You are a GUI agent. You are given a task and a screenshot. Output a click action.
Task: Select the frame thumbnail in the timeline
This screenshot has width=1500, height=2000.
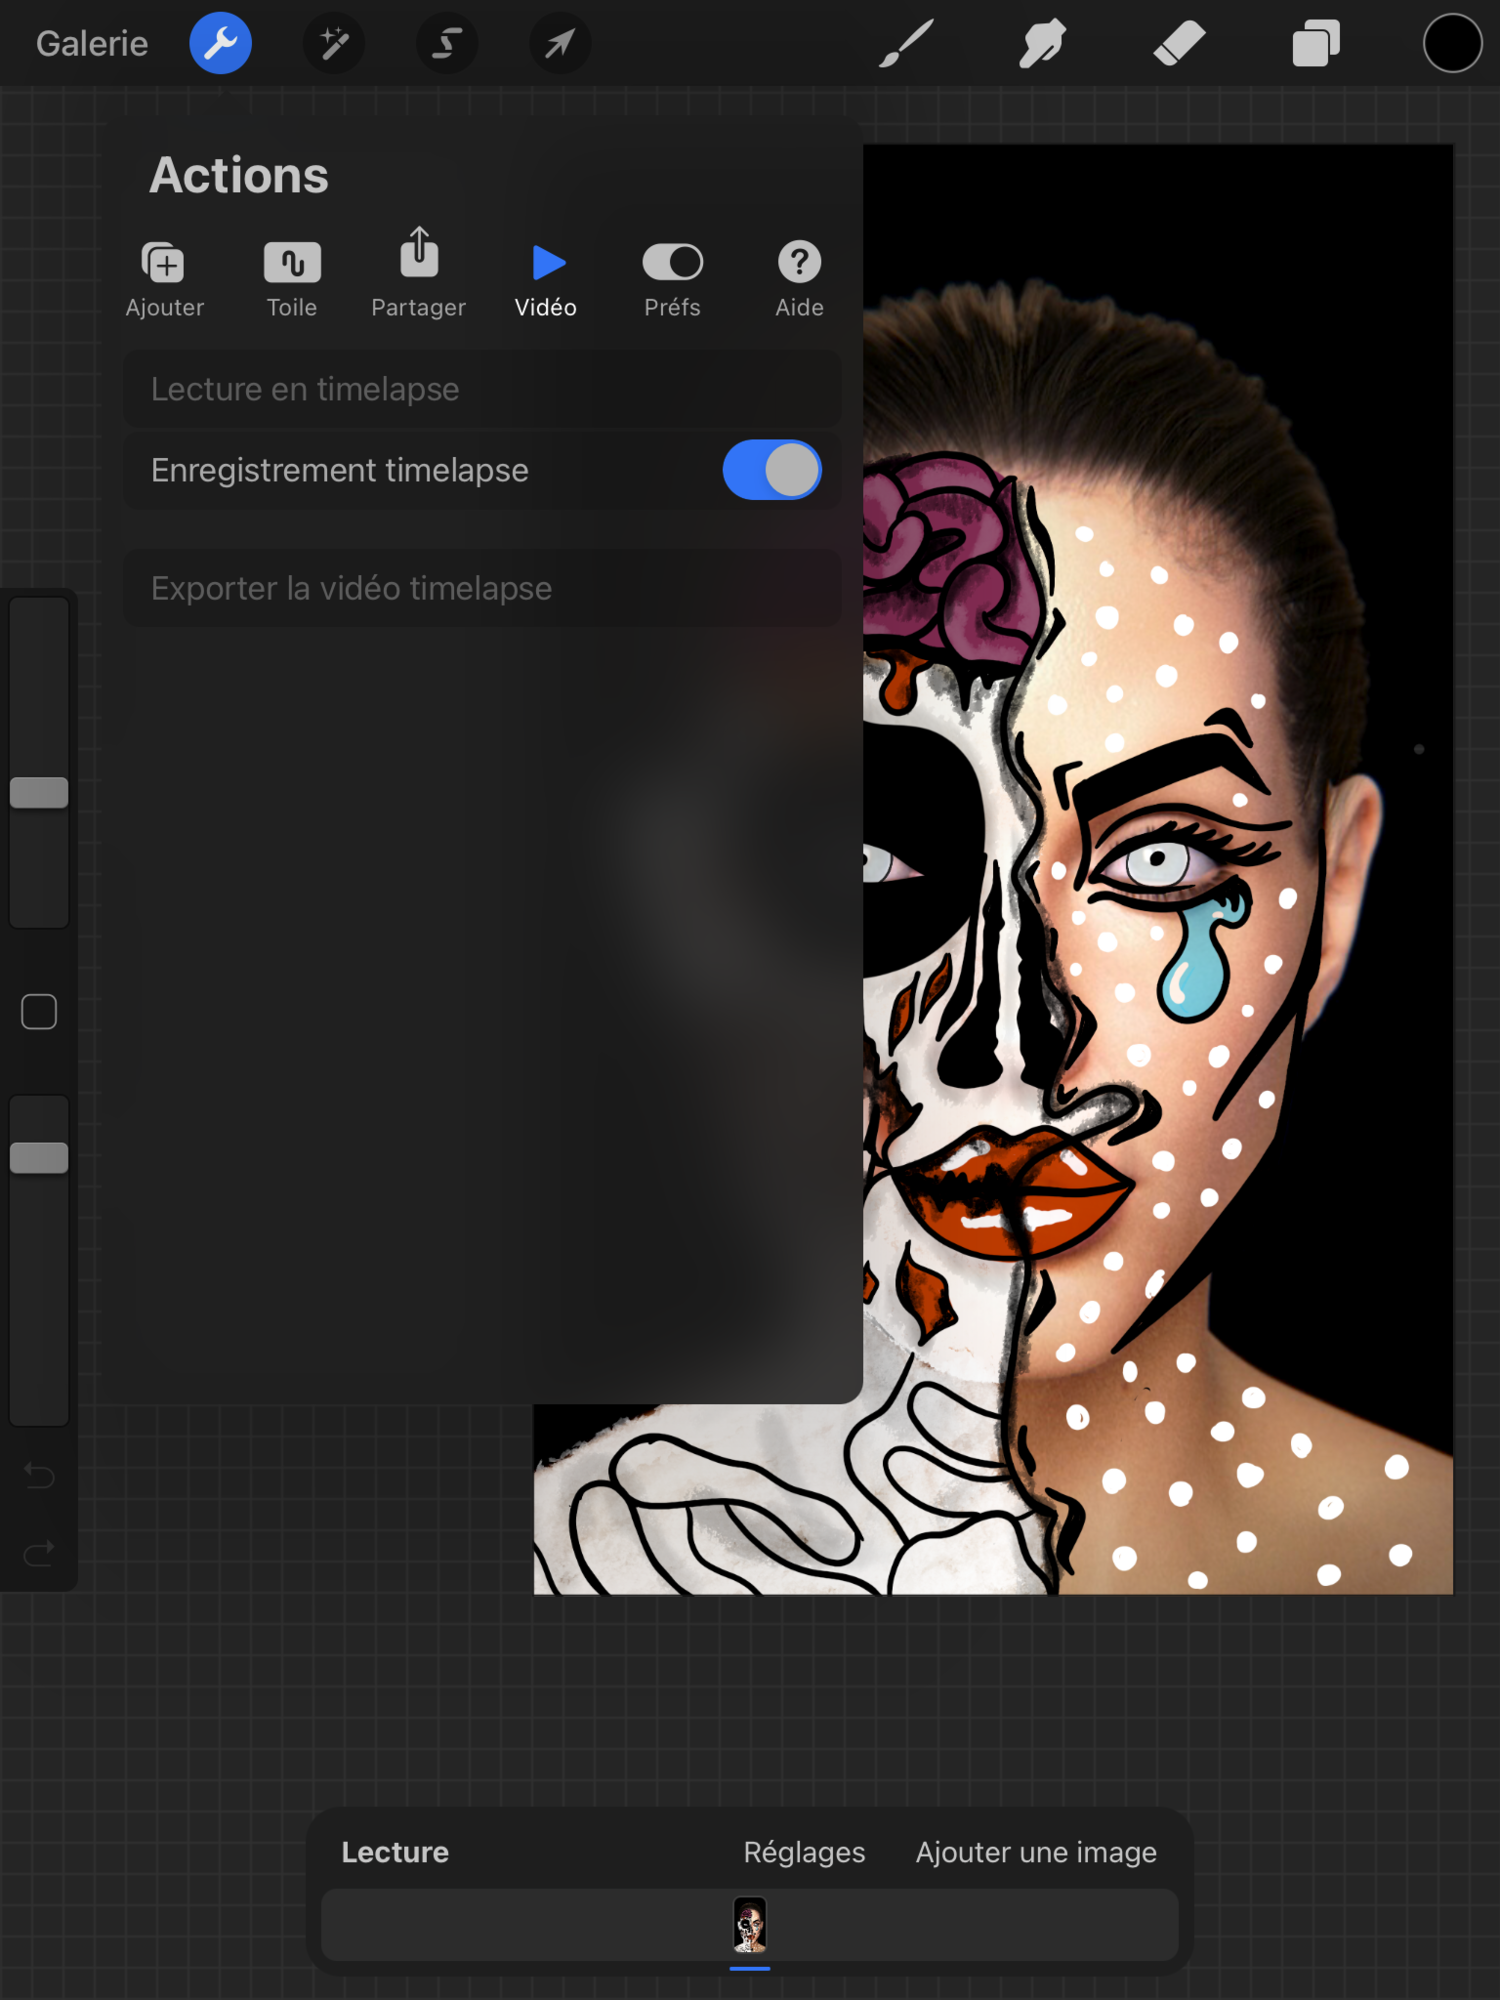(x=750, y=1925)
